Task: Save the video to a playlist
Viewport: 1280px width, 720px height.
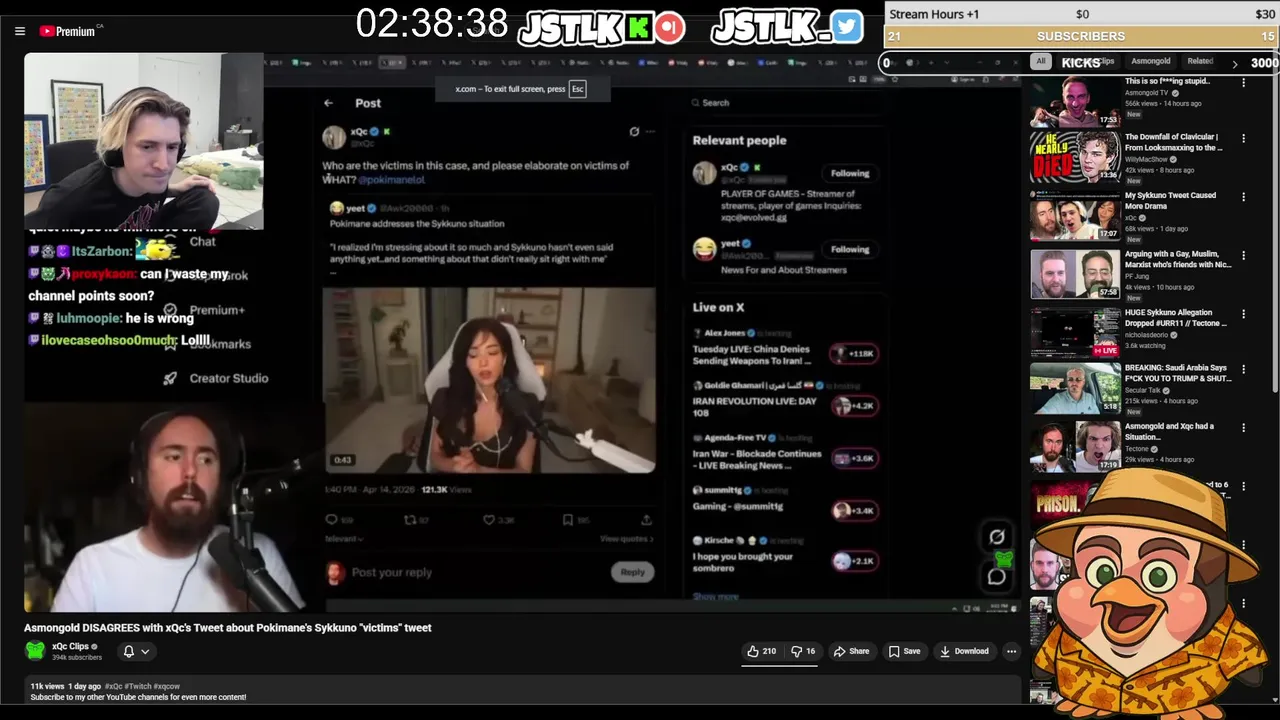Action: (904, 651)
